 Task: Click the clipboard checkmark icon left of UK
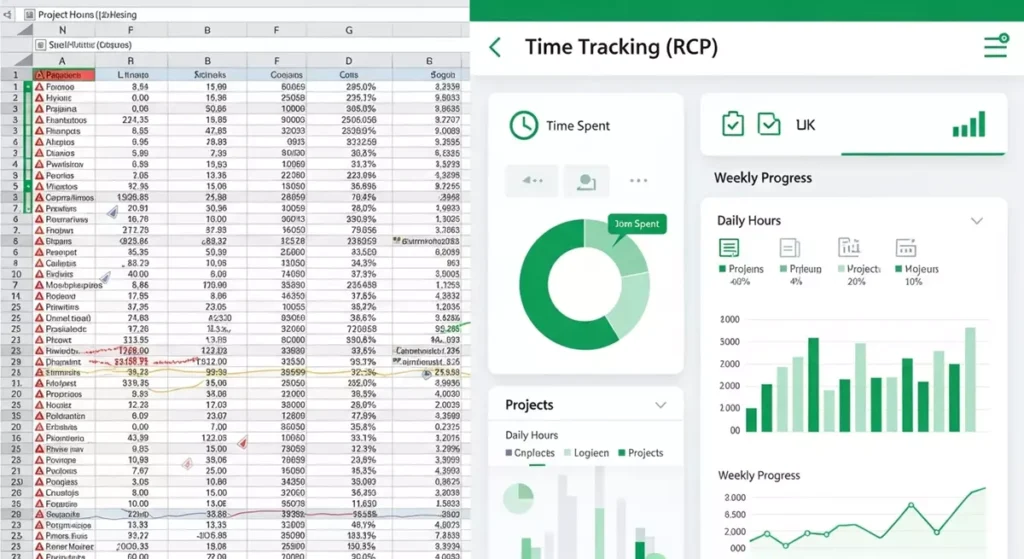pos(733,123)
